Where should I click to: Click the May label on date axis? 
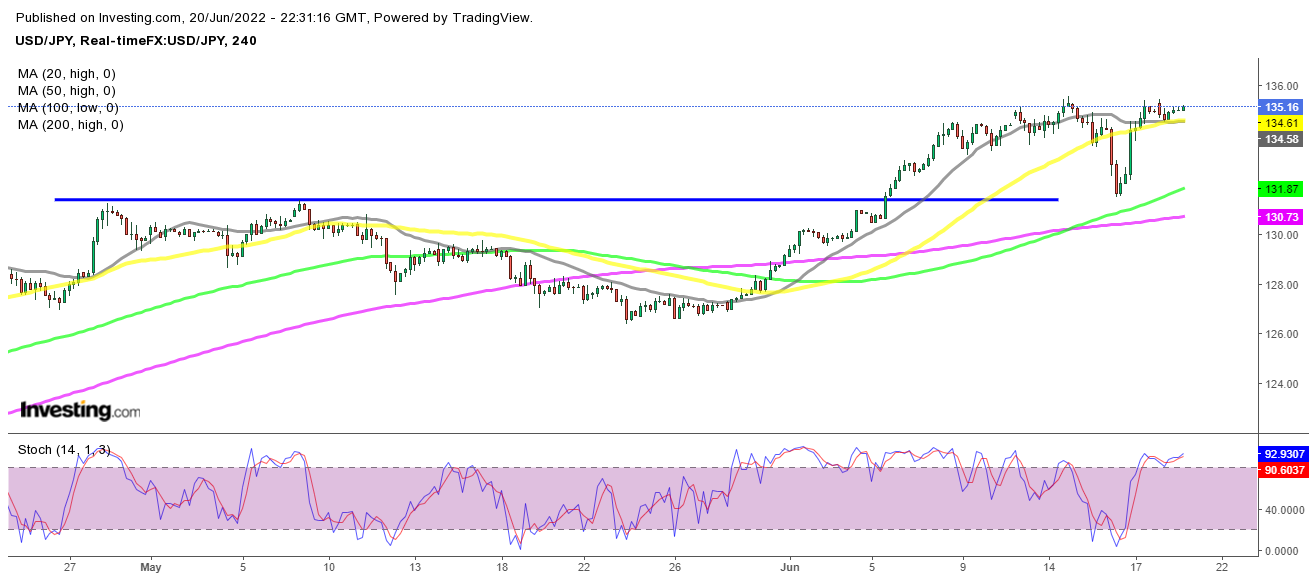tap(150, 568)
